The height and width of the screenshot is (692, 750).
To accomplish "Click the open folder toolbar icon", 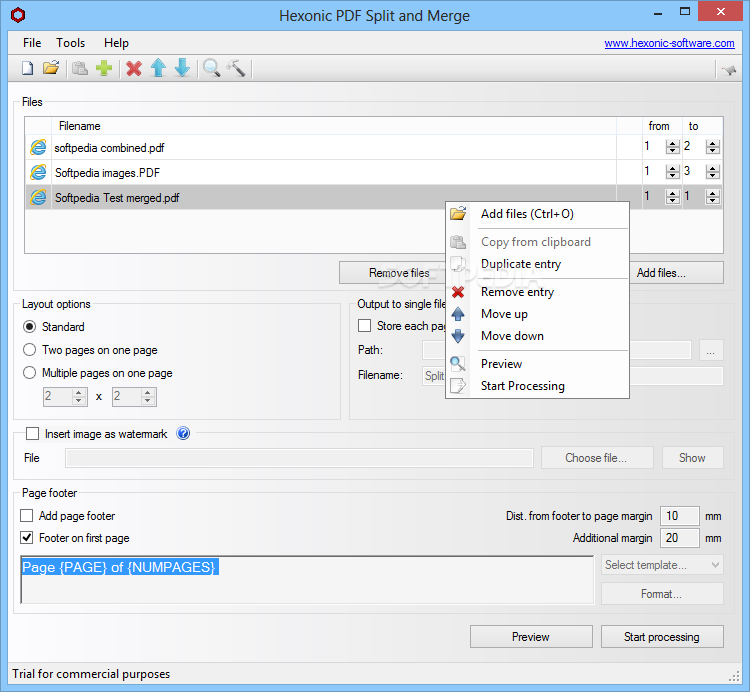I will click(x=51, y=68).
